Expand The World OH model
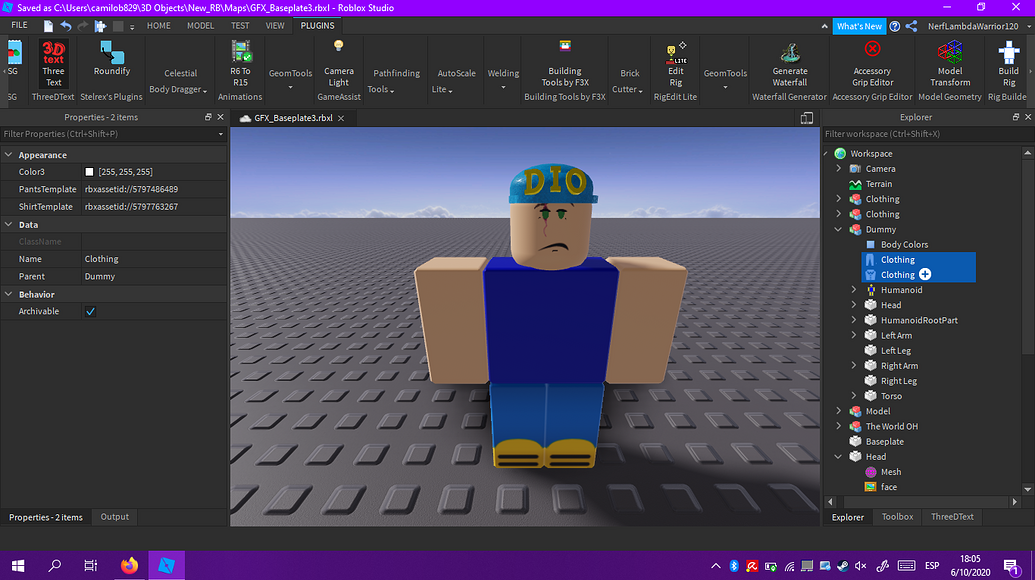Screen dimensions: 1035x580 pyautogui.click(x=838, y=426)
